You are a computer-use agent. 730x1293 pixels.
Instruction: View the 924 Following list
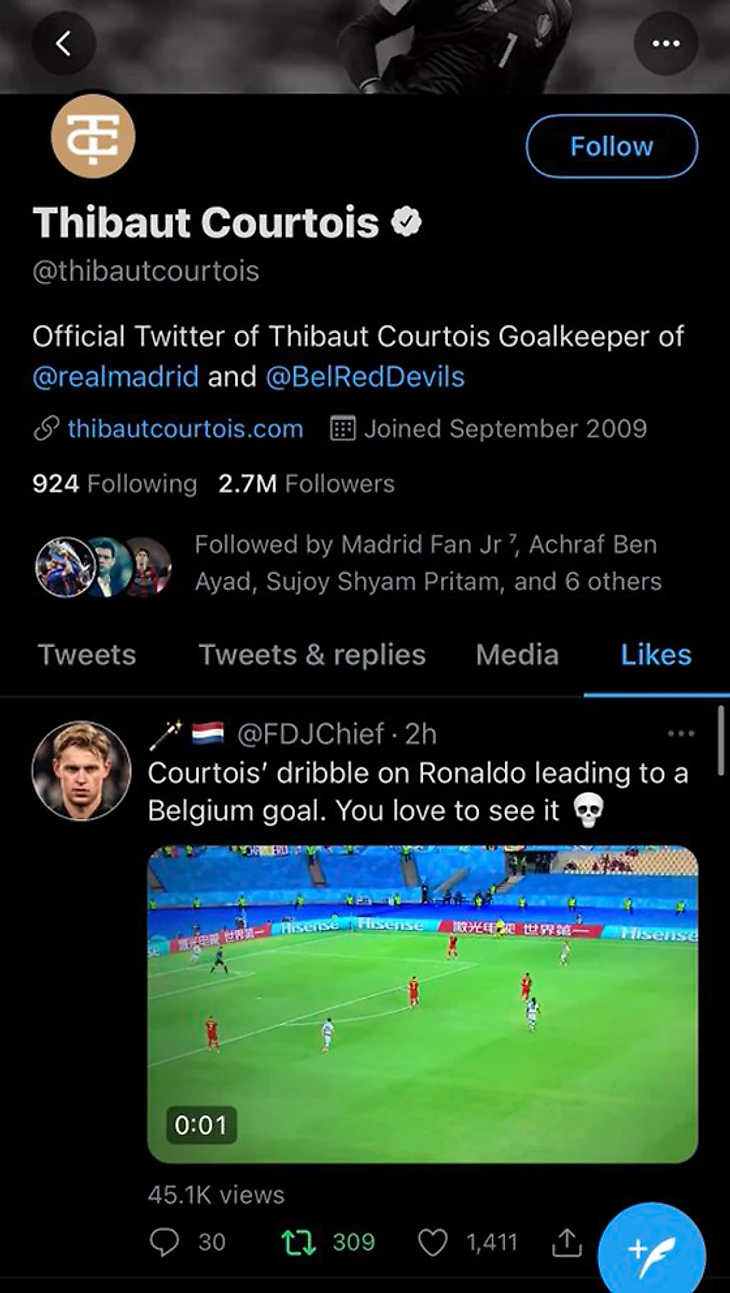pos(115,484)
